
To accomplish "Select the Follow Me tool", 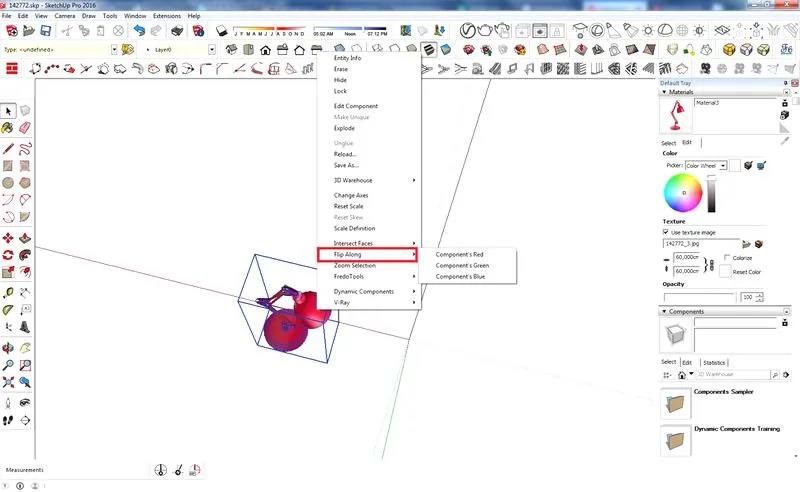I will coord(24,255).
